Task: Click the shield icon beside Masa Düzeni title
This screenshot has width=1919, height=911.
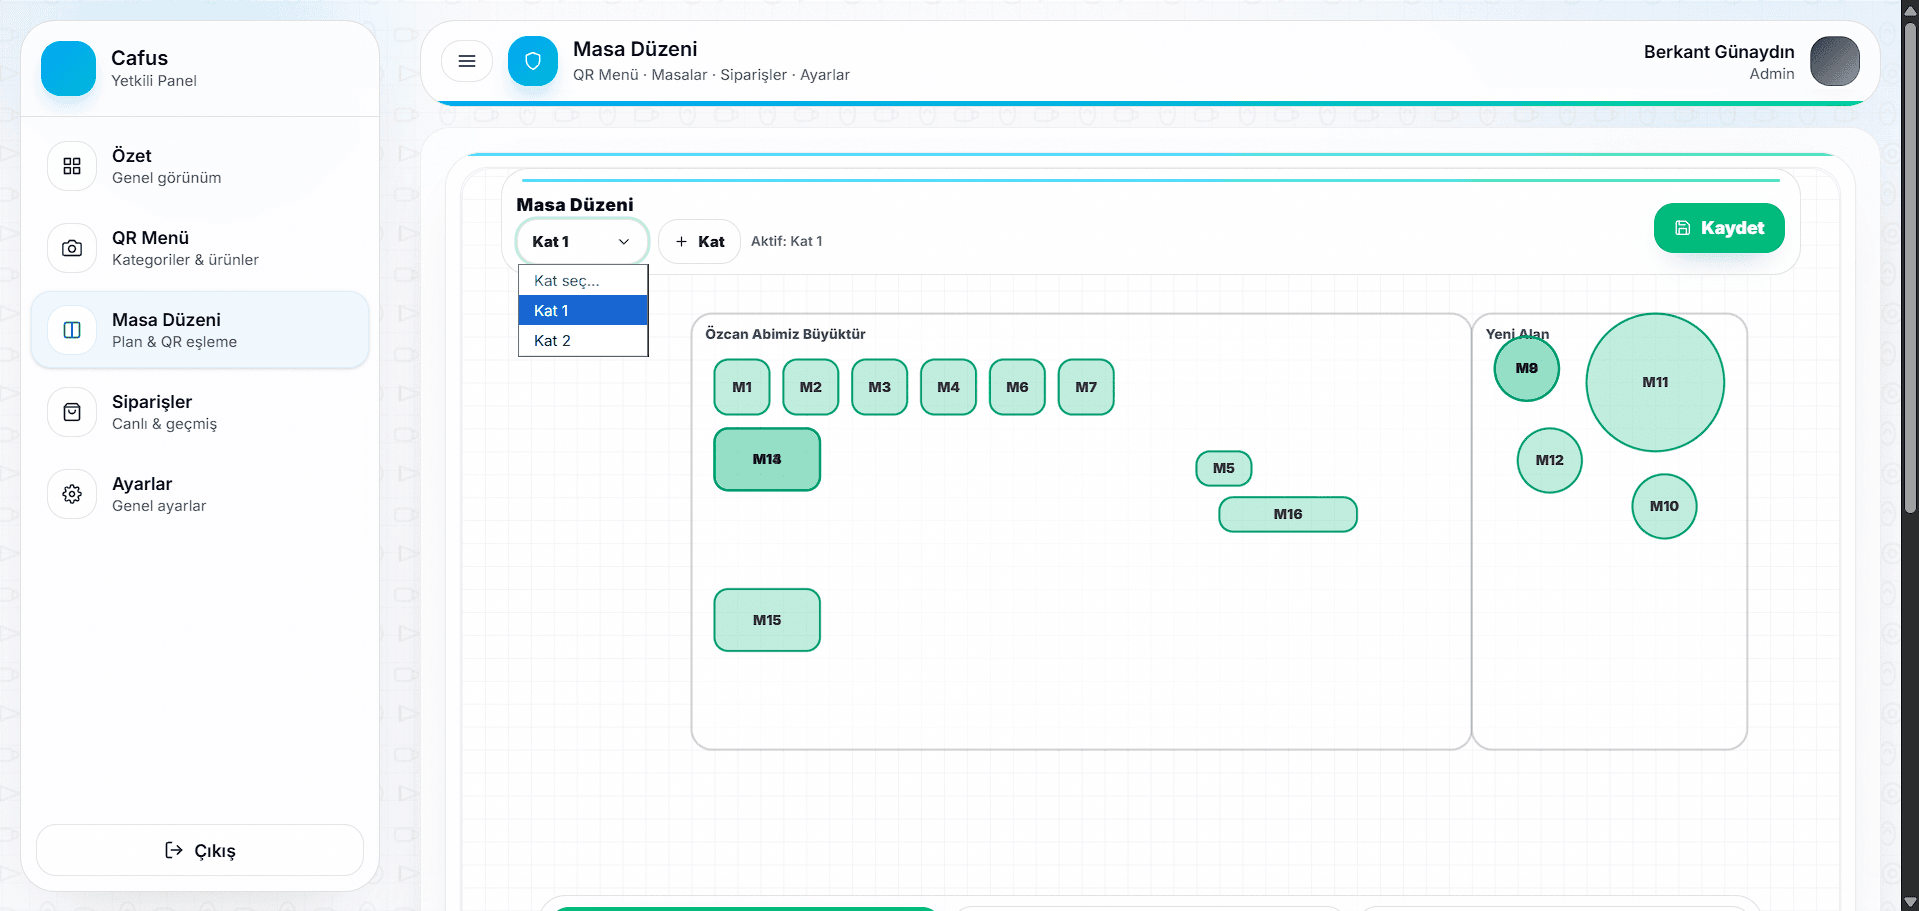Action: [533, 61]
